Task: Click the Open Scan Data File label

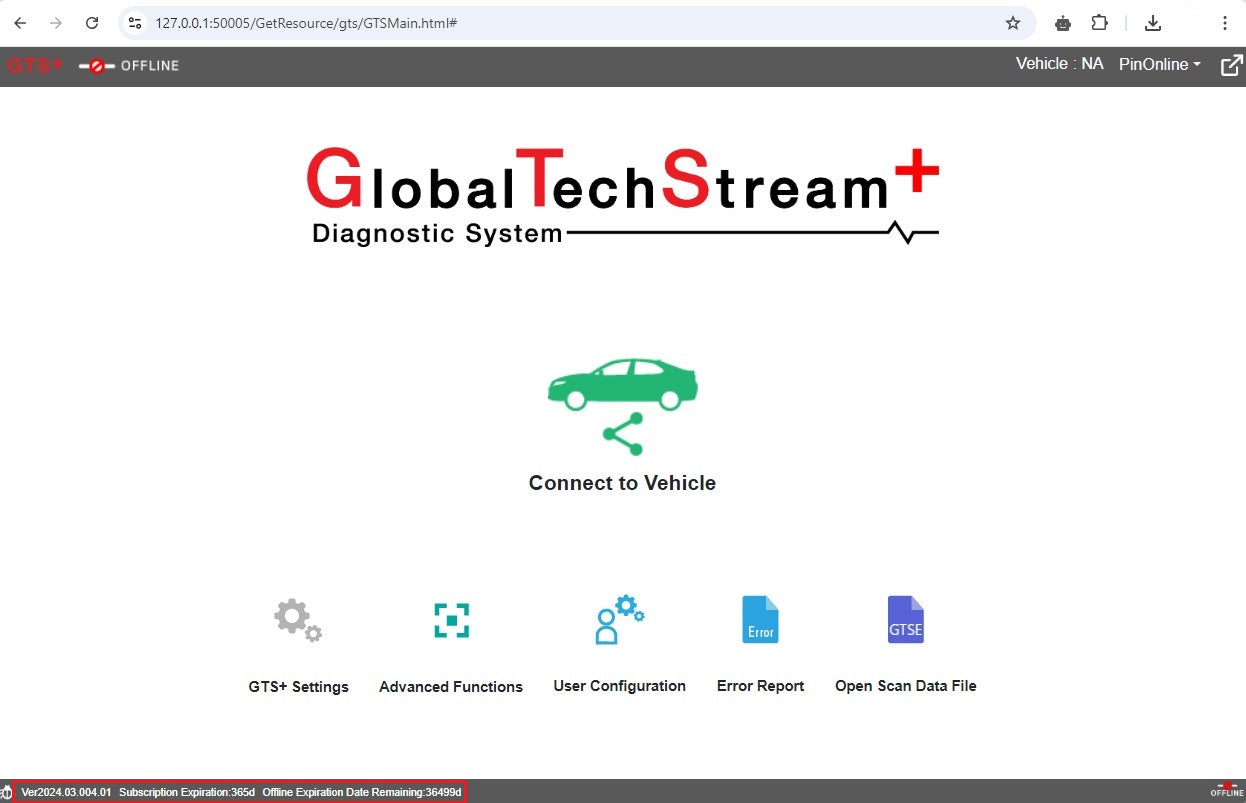Action: [x=906, y=686]
